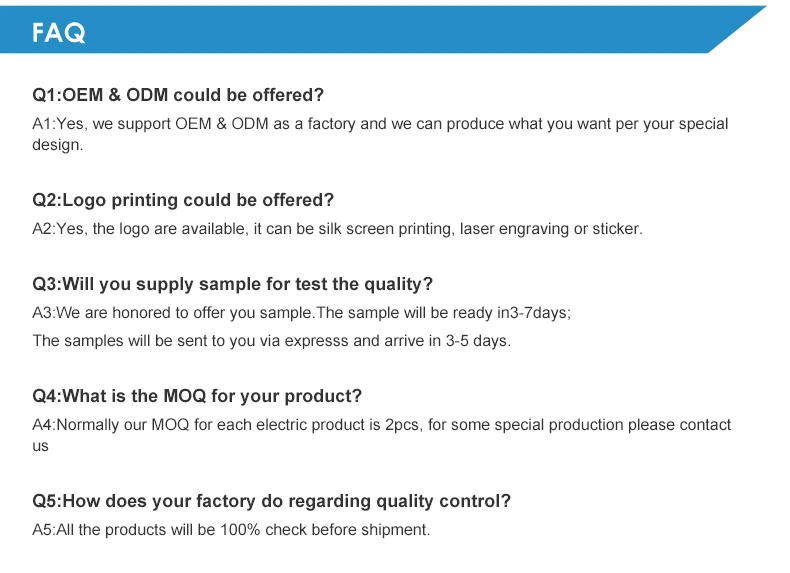Click the A4 answer about normal MOQ
Viewport: 790px width, 573px height.
[x=381, y=425]
